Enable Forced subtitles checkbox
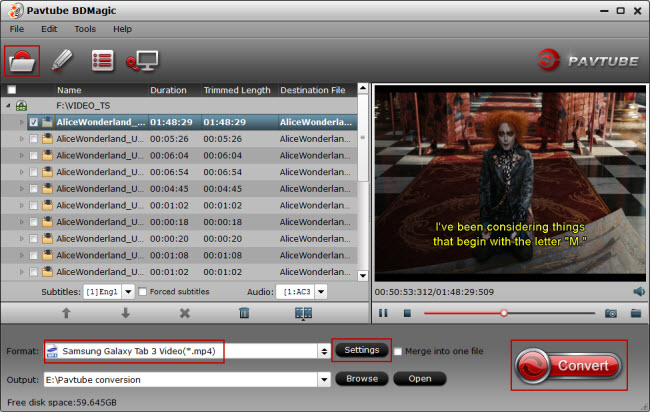Image resolution: width=650 pixels, height=412 pixels. click(143, 292)
